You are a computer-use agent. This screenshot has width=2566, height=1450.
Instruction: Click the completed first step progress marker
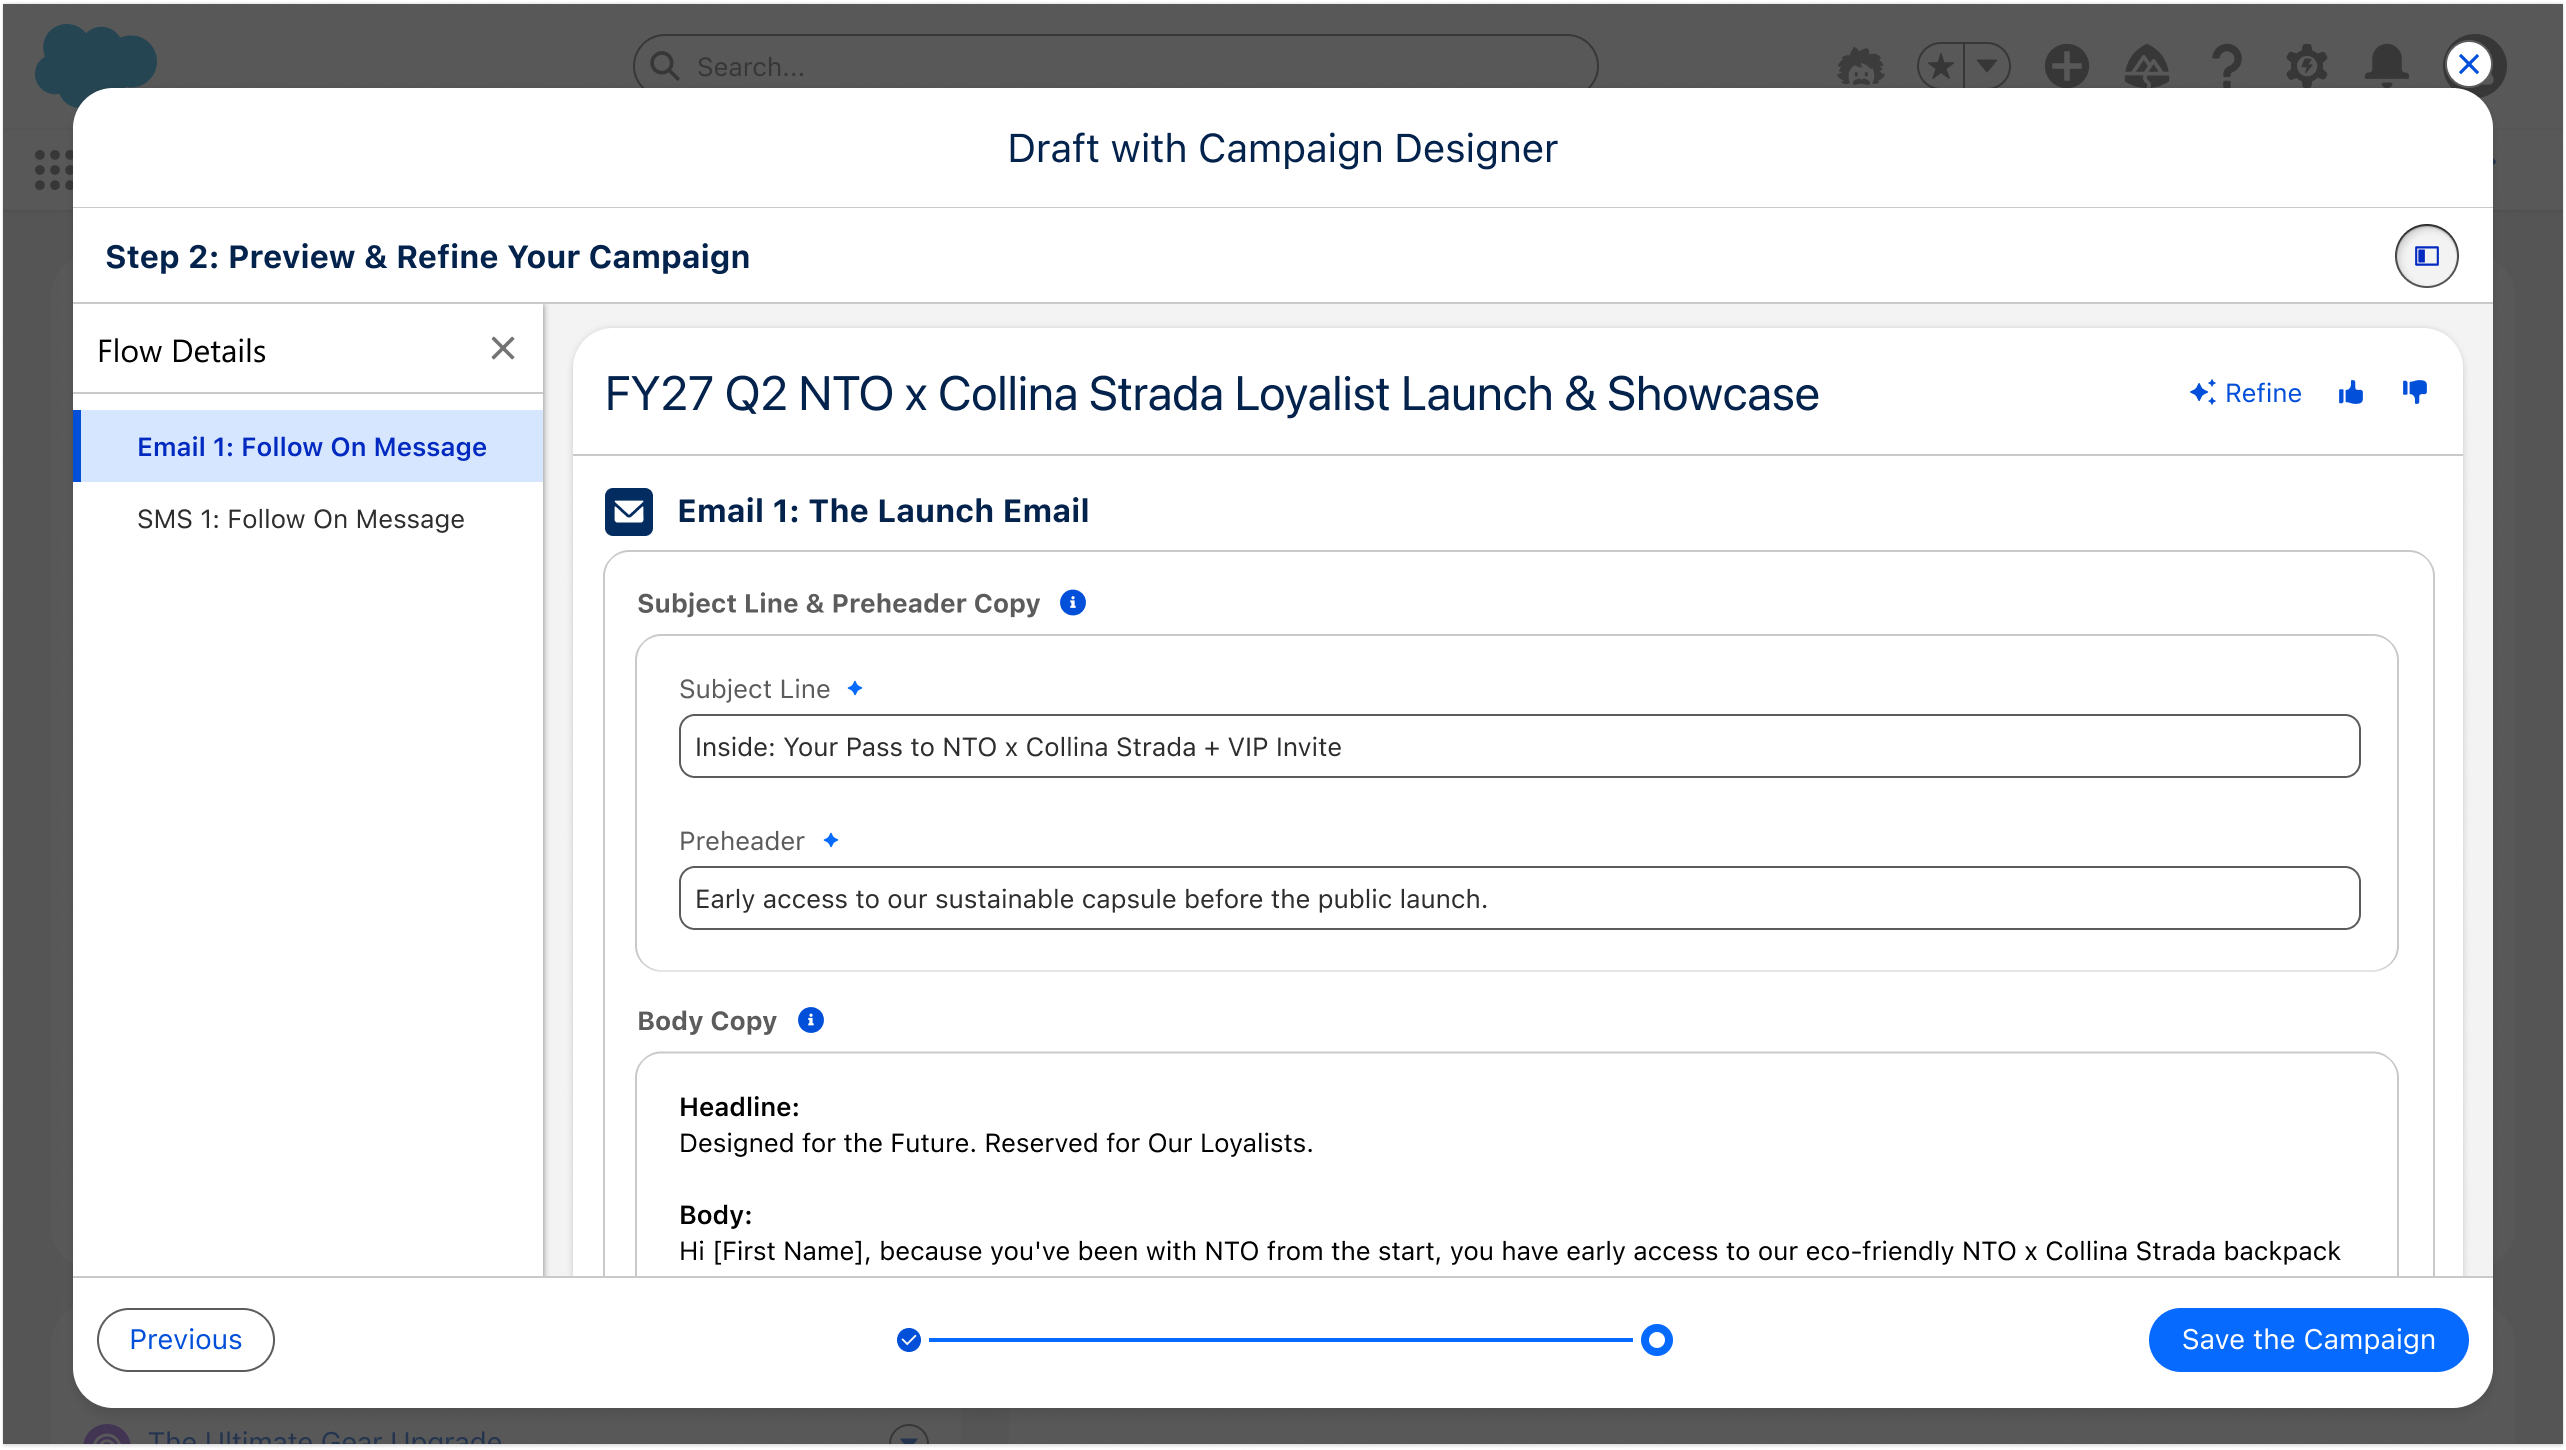point(909,1339)
